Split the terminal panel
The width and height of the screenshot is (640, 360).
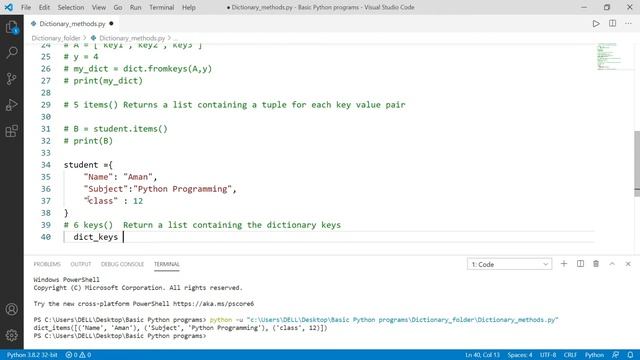tap(580, 264)
